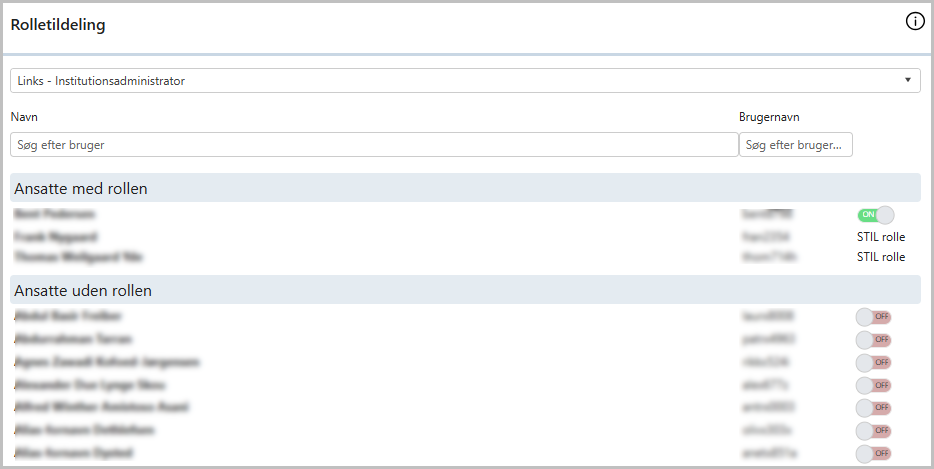The image size is (934, 469).
Task: Enable the first OFF toggle under Ansatte uden rollen
Action: [x=873, y=316]
